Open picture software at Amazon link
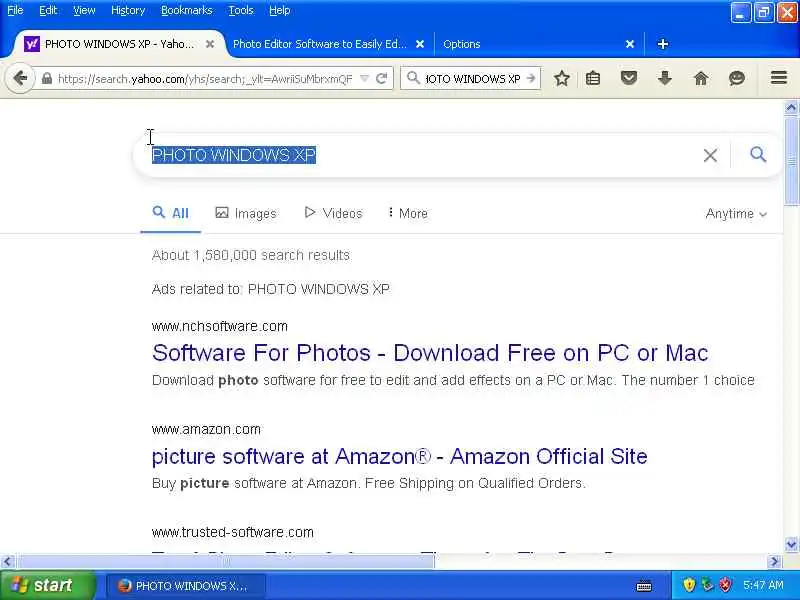The height and width of the screenshot is (600, 800). pos(399,456)
